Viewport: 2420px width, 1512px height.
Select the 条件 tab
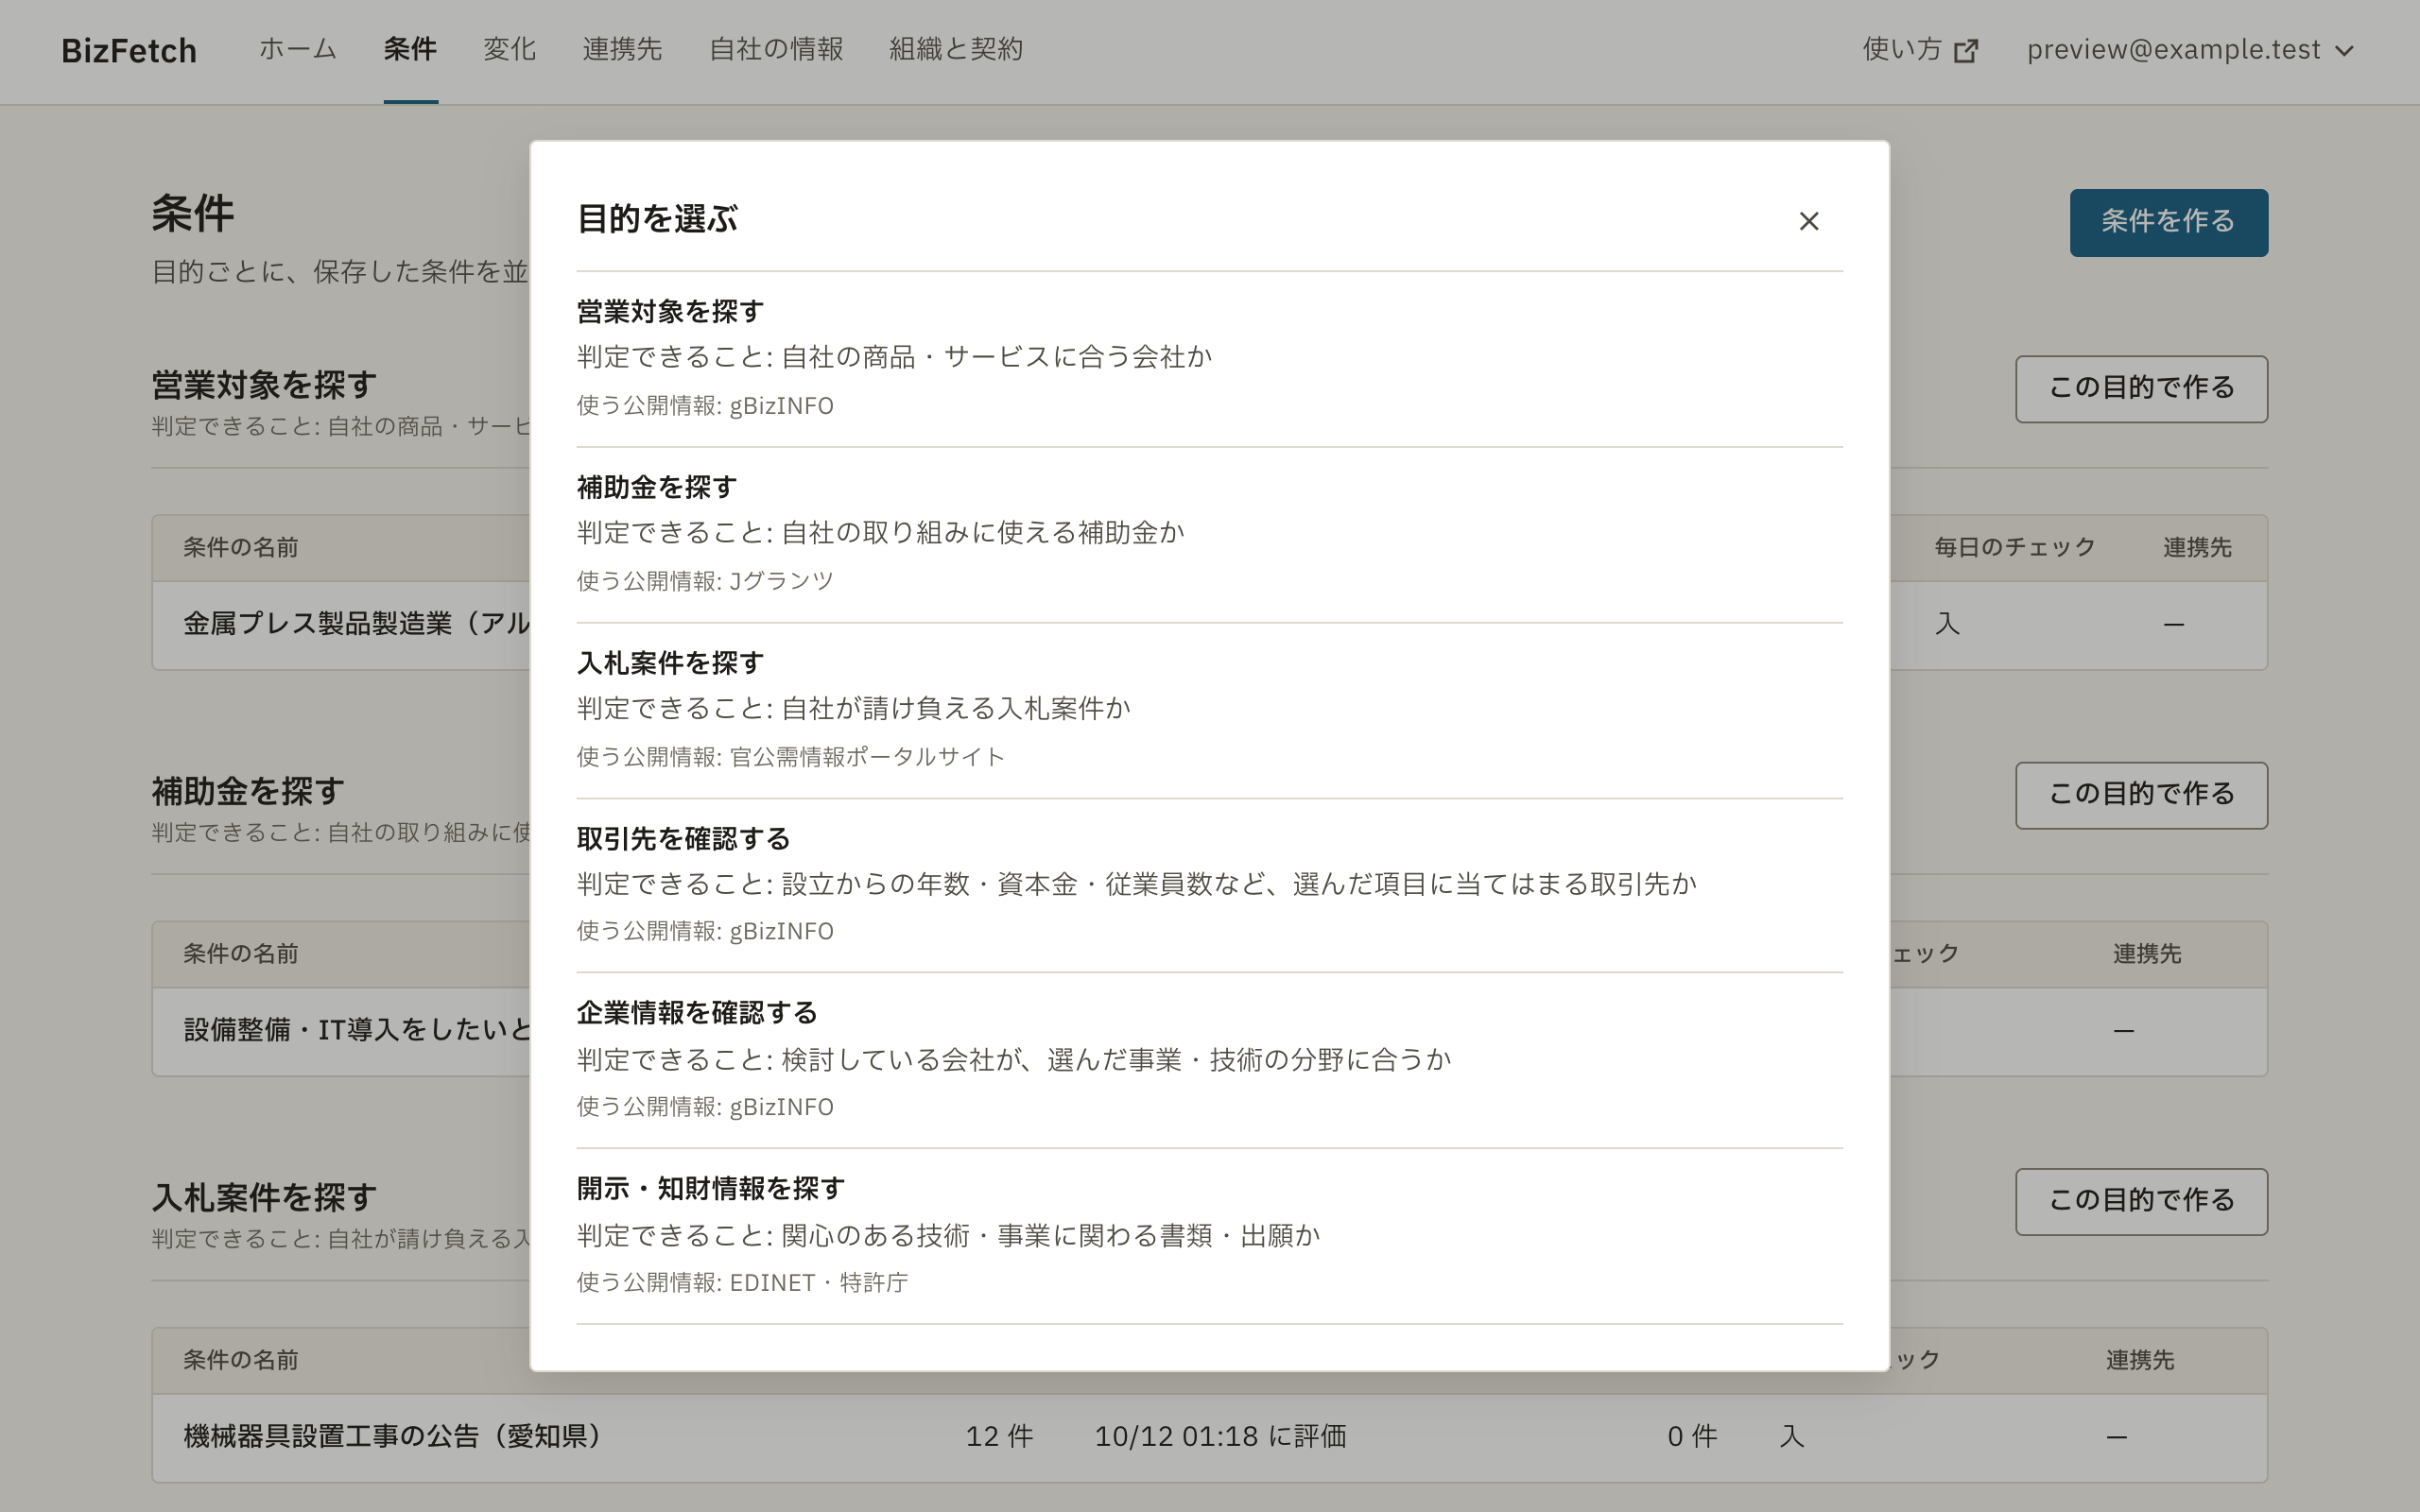[410, 49]
